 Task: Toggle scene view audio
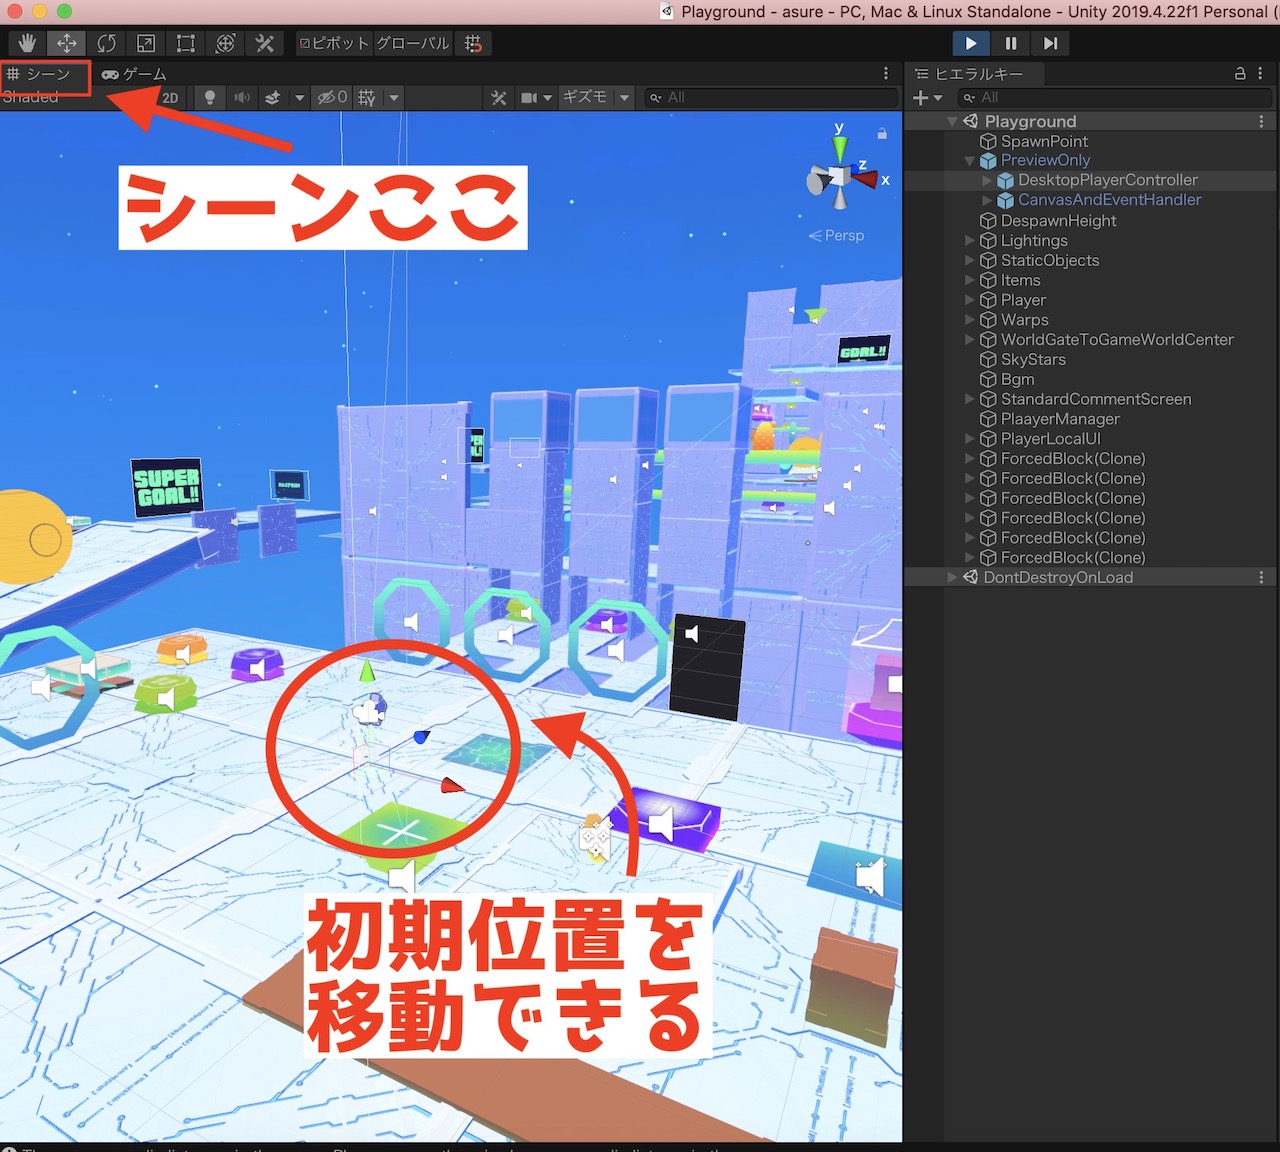coord(242,97)
